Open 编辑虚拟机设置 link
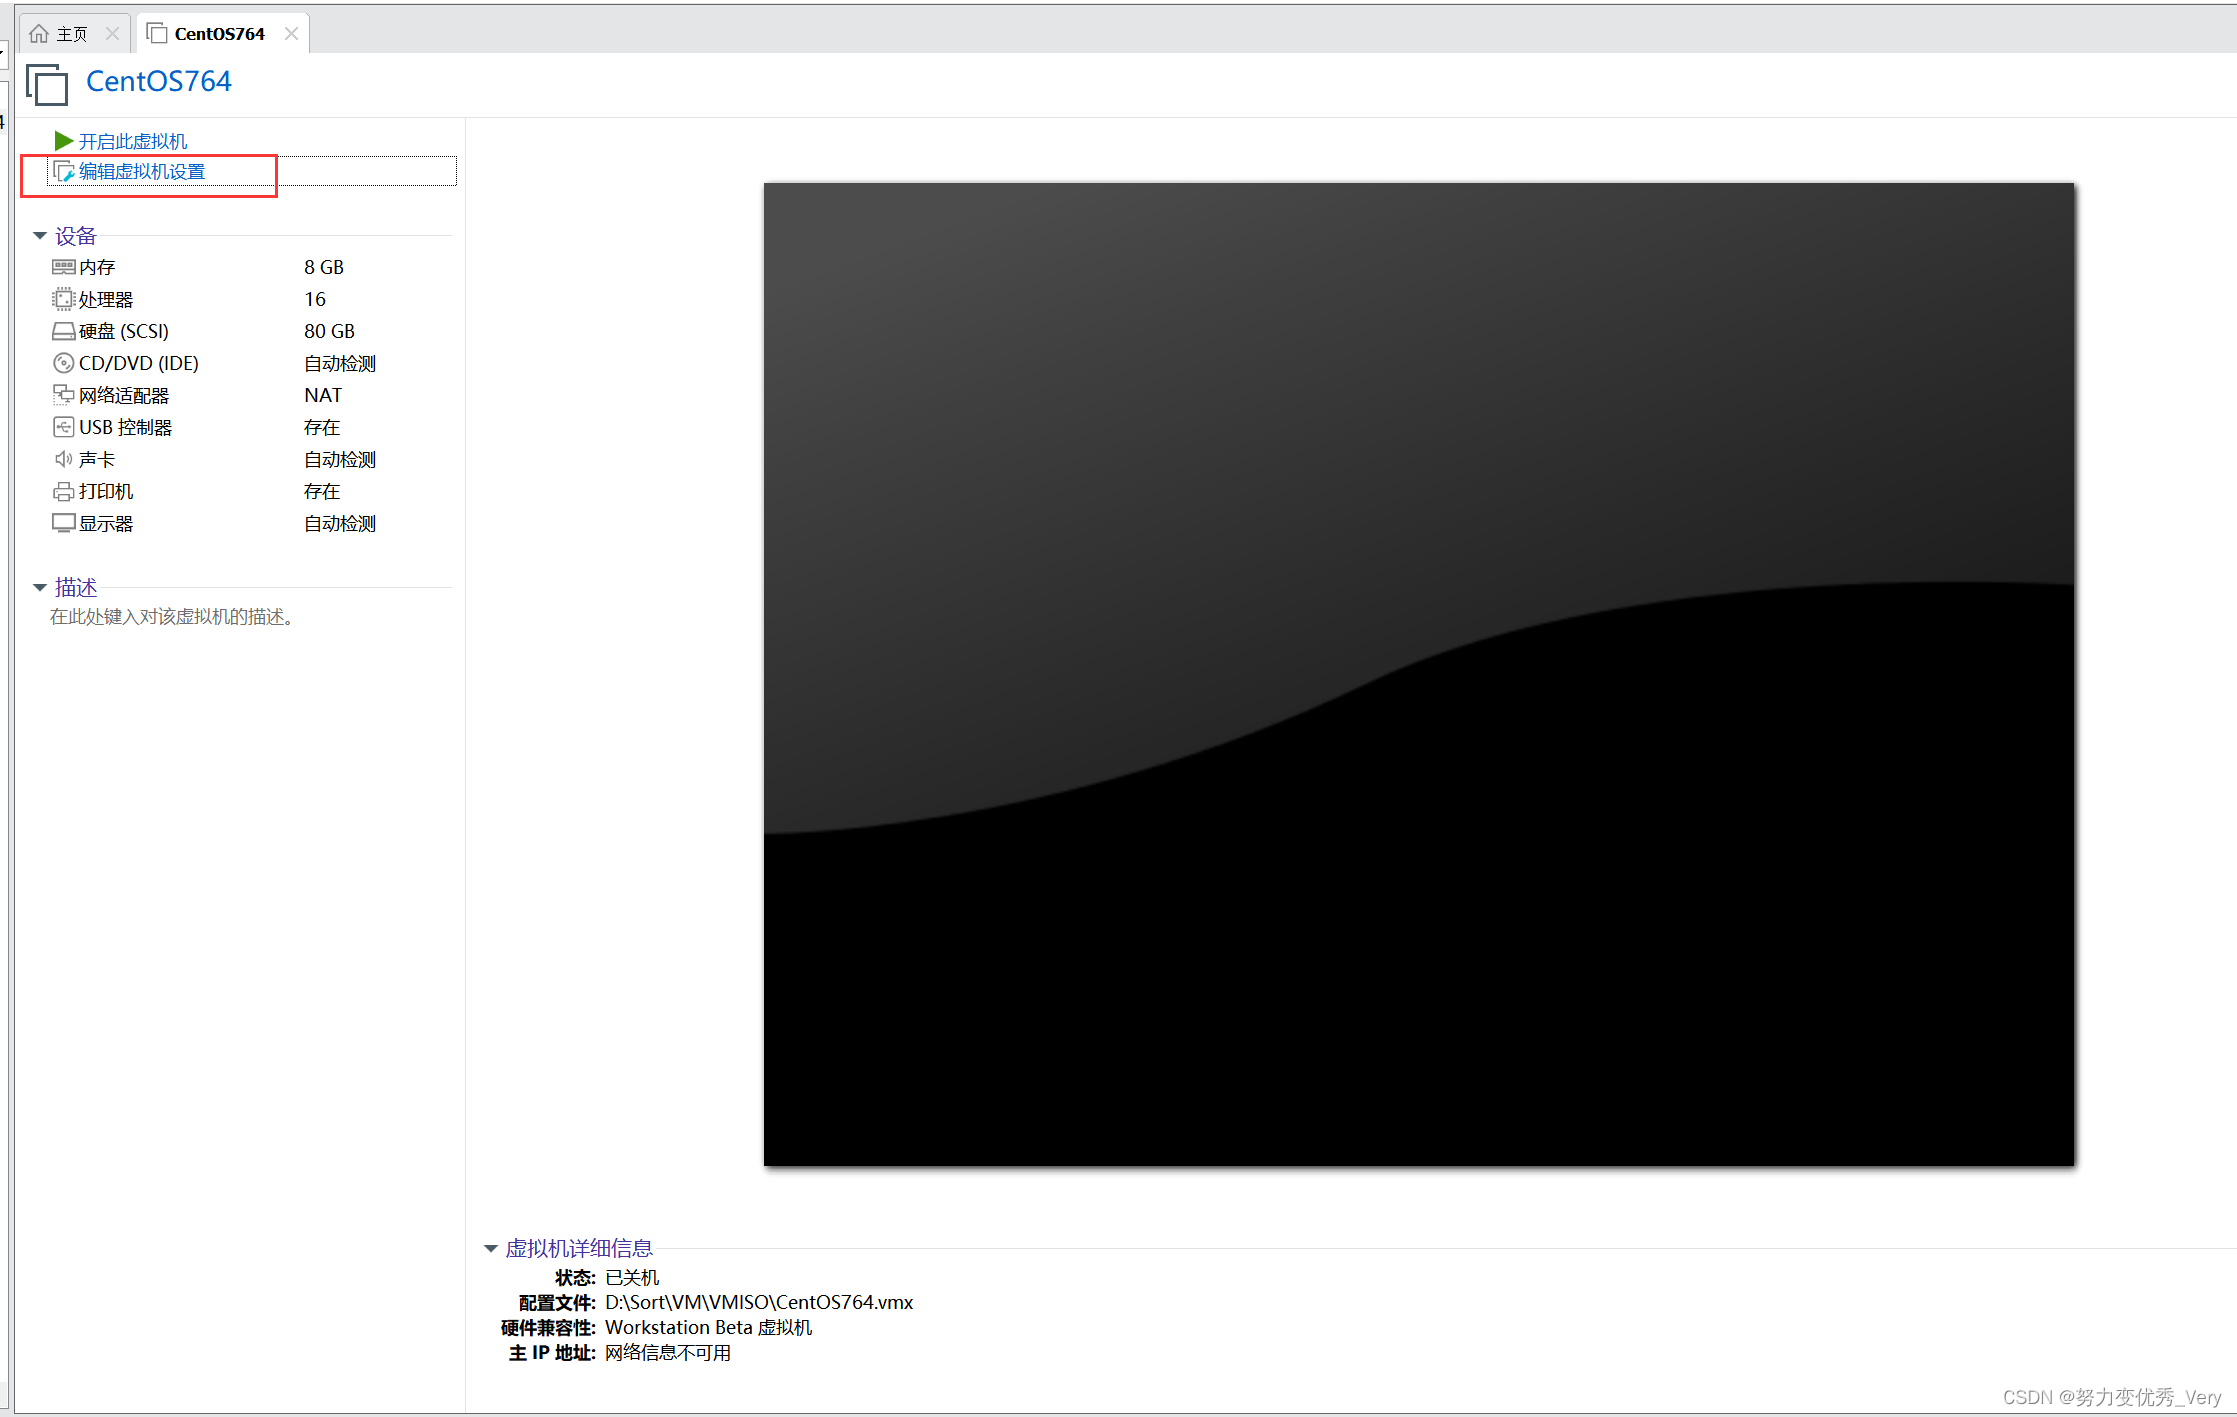The height and width of the screenshot is (1417, 2237). (x=142, y=172)
